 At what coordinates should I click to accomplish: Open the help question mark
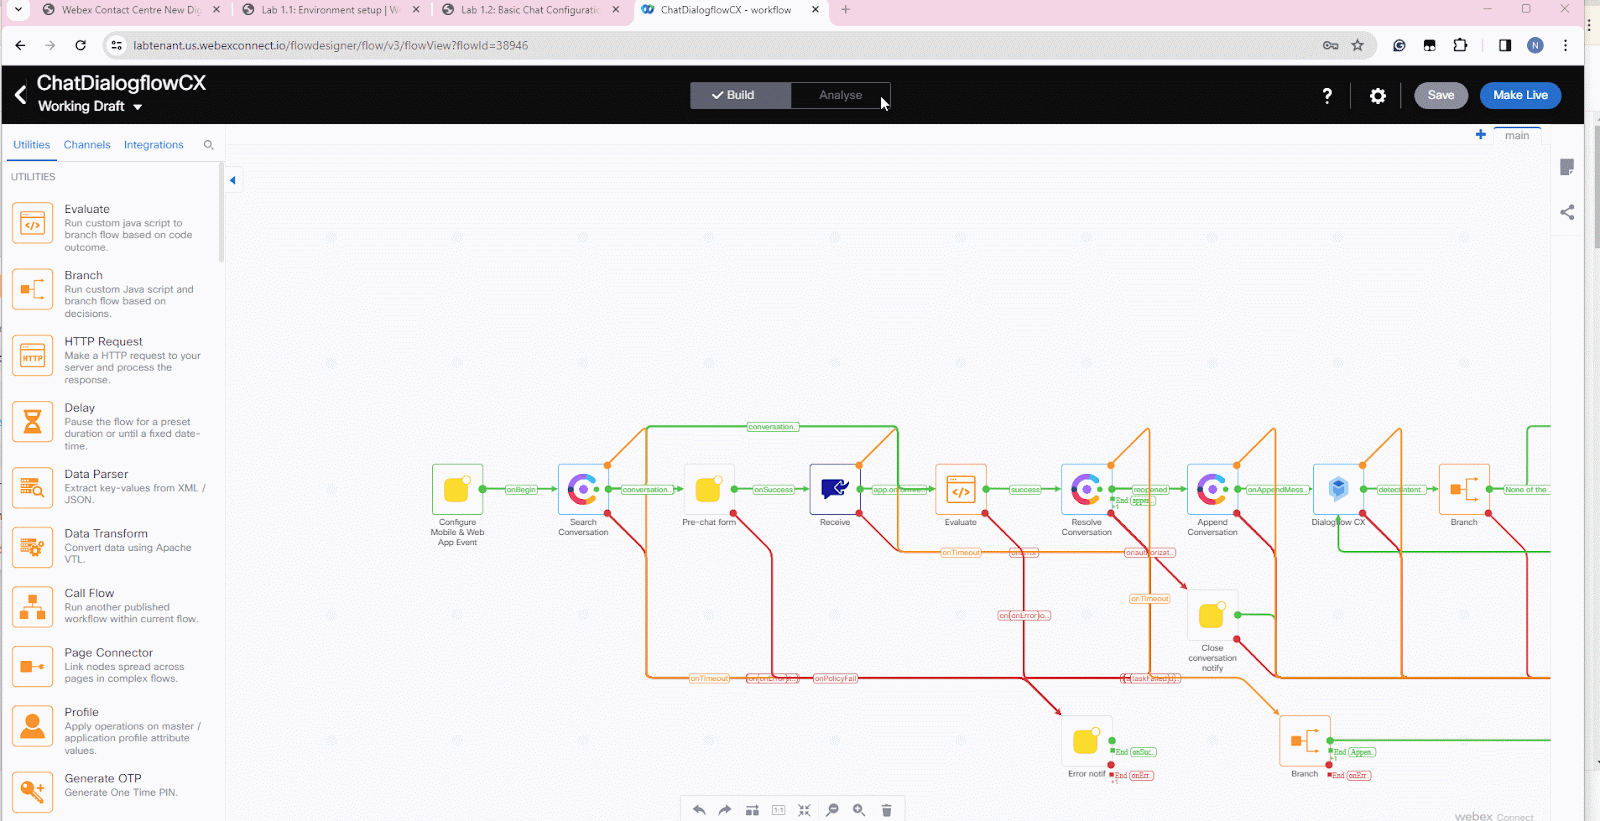(1327, 96)
